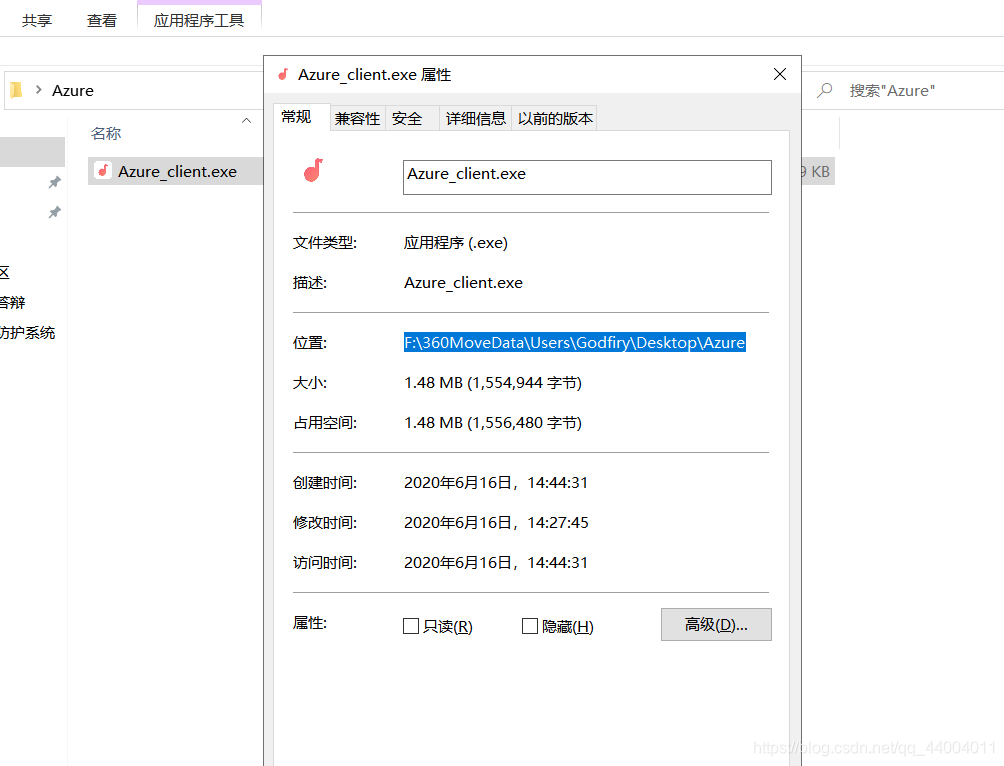Click the 名称 column header

click(106, 133)
